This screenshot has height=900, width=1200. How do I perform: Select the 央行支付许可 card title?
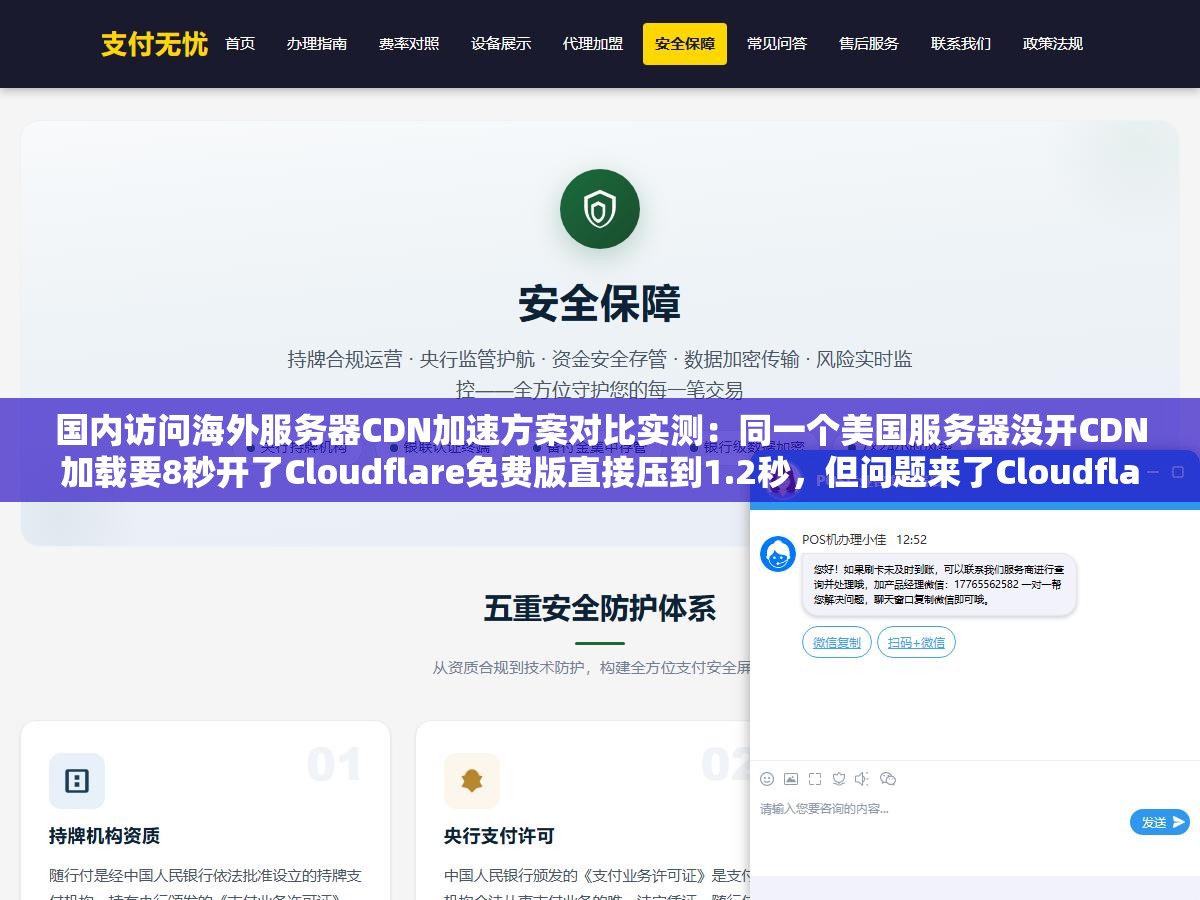point(499,835)
